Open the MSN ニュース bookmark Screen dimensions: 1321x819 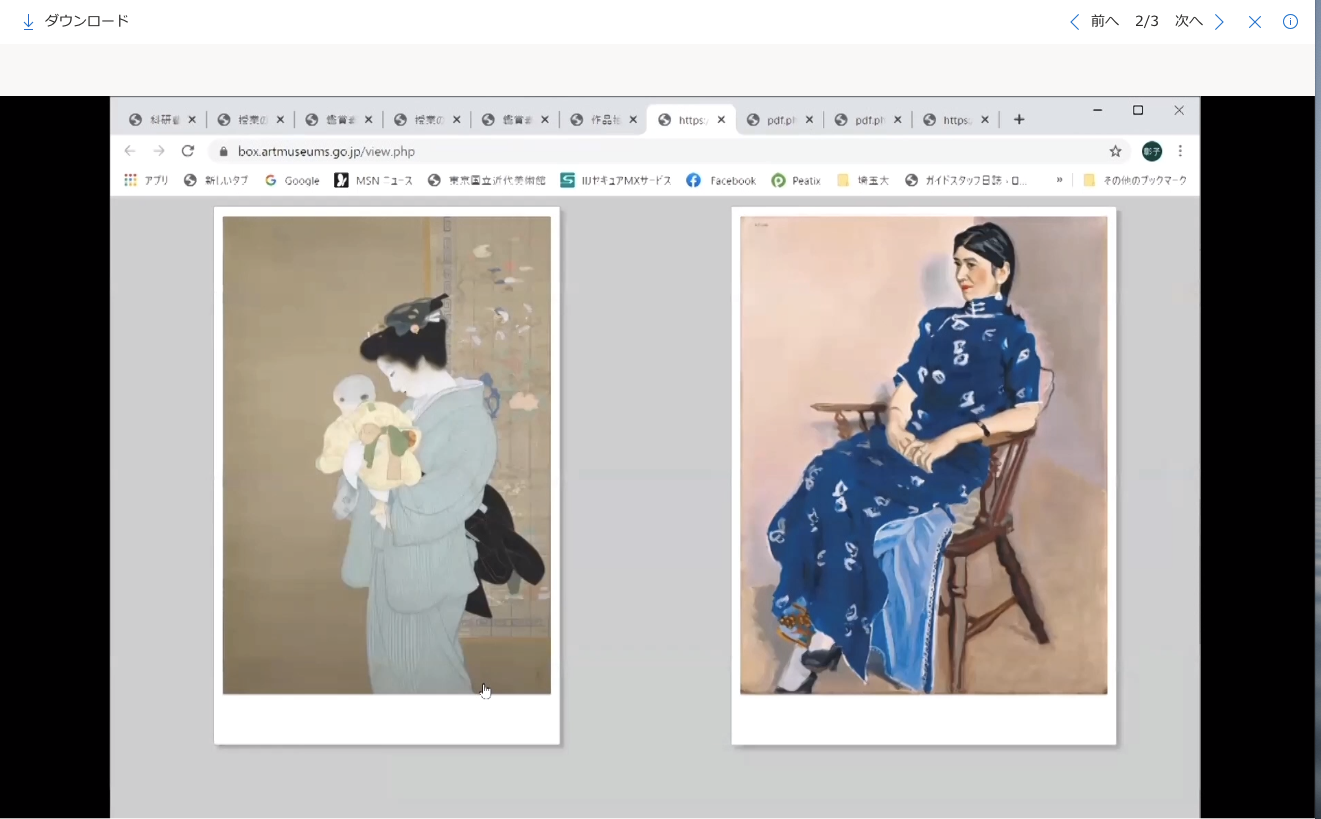point(374,181)
